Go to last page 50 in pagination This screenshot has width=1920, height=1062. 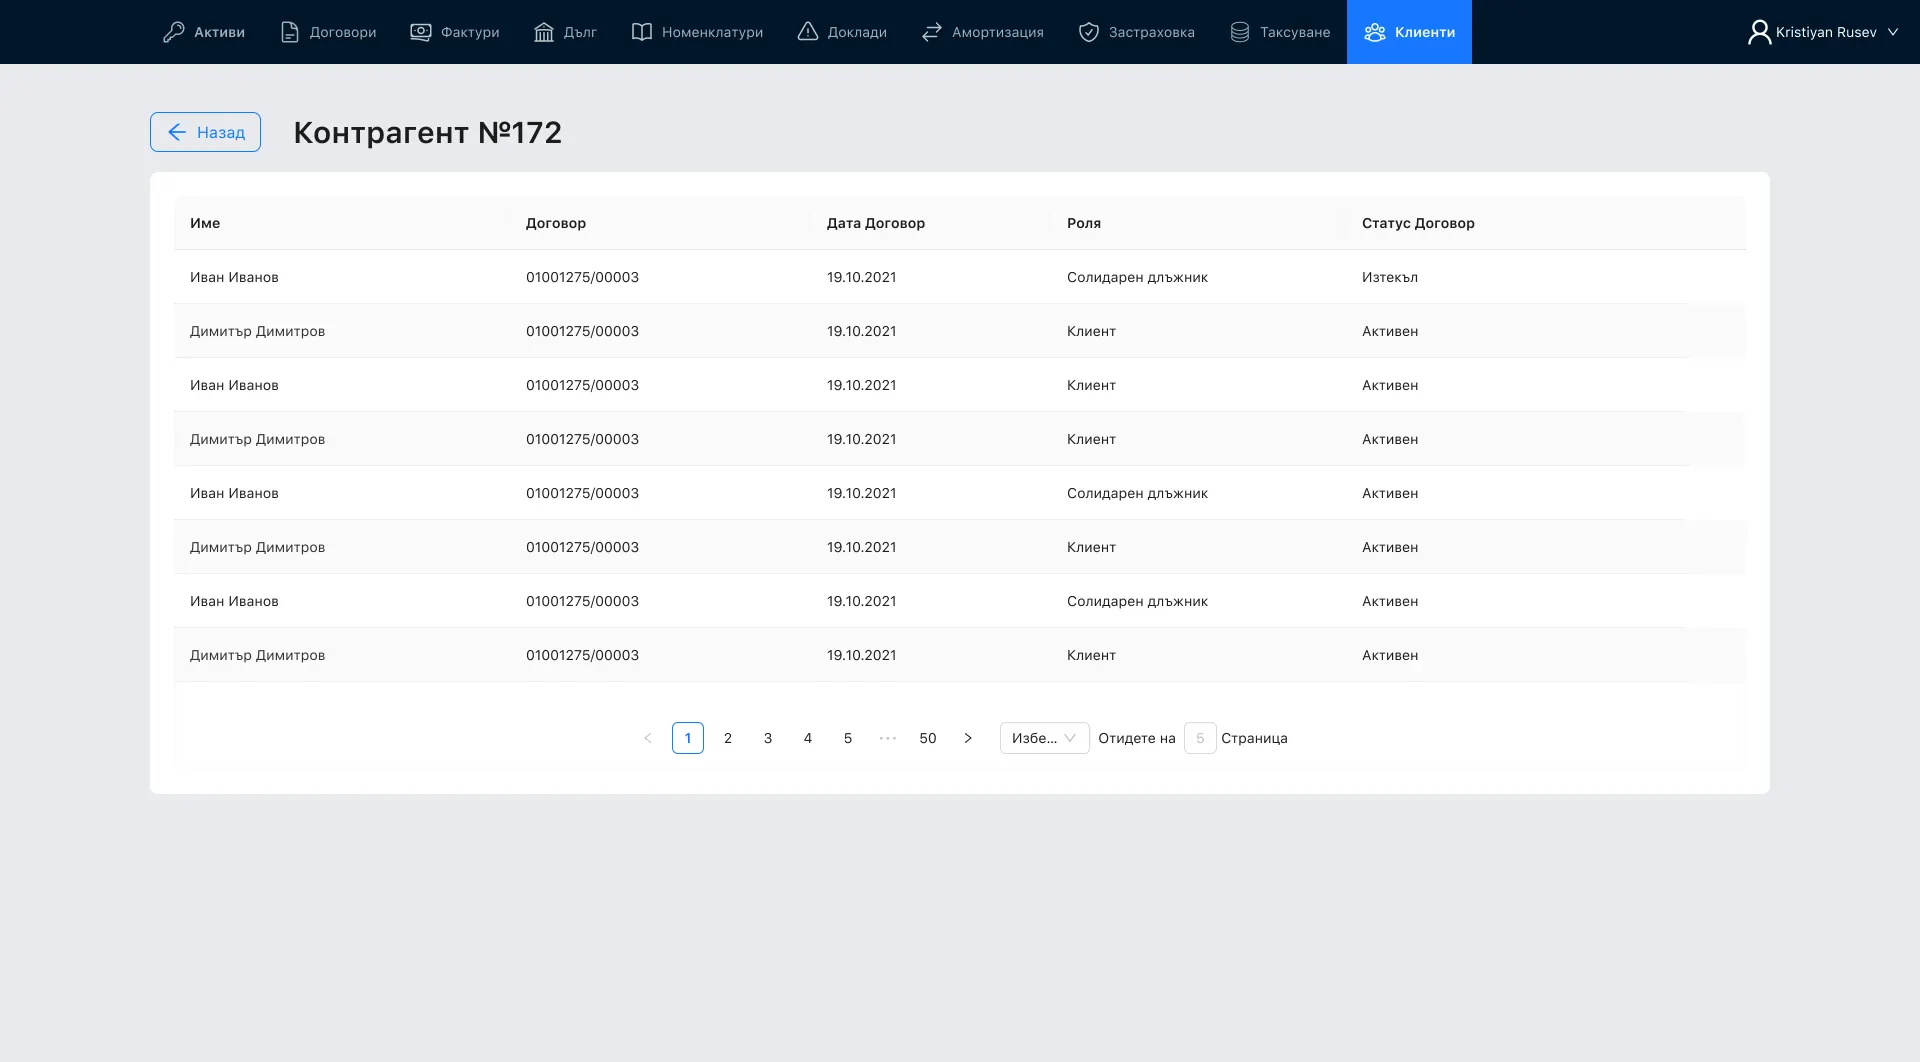click(x=928, y=738)
